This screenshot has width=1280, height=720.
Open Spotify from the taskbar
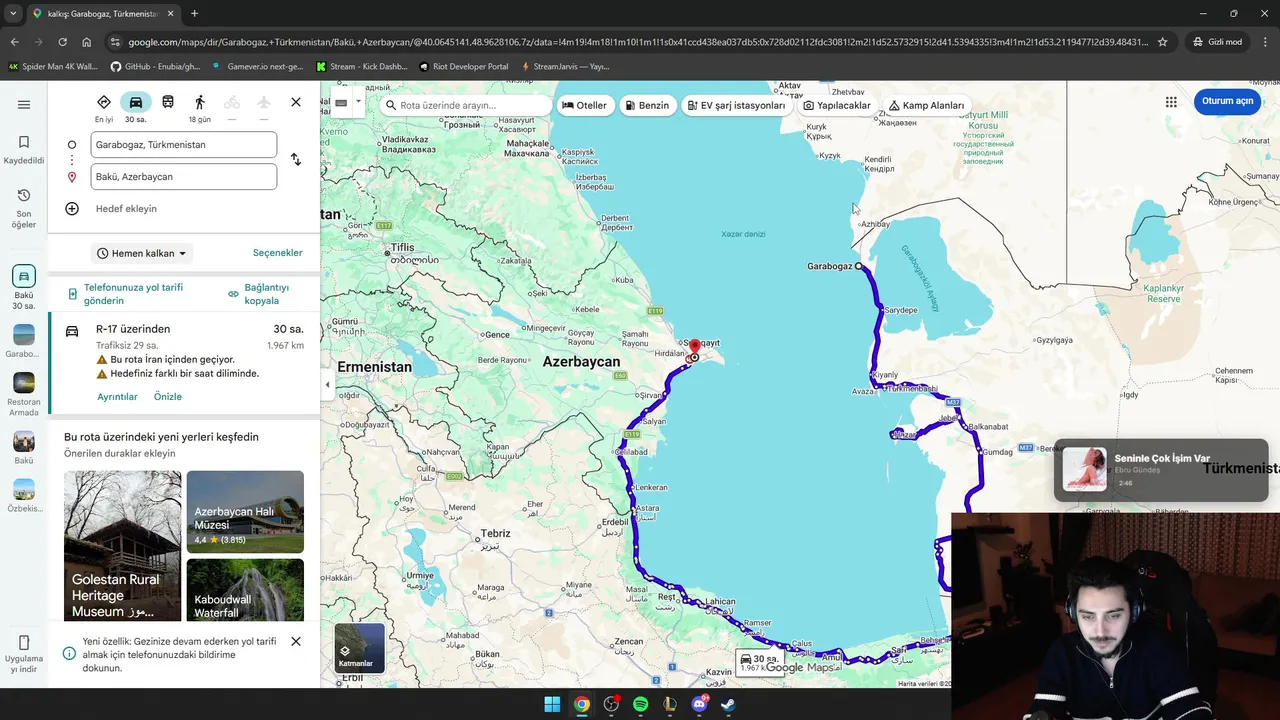pyautogui.click(x=640, y=704)
